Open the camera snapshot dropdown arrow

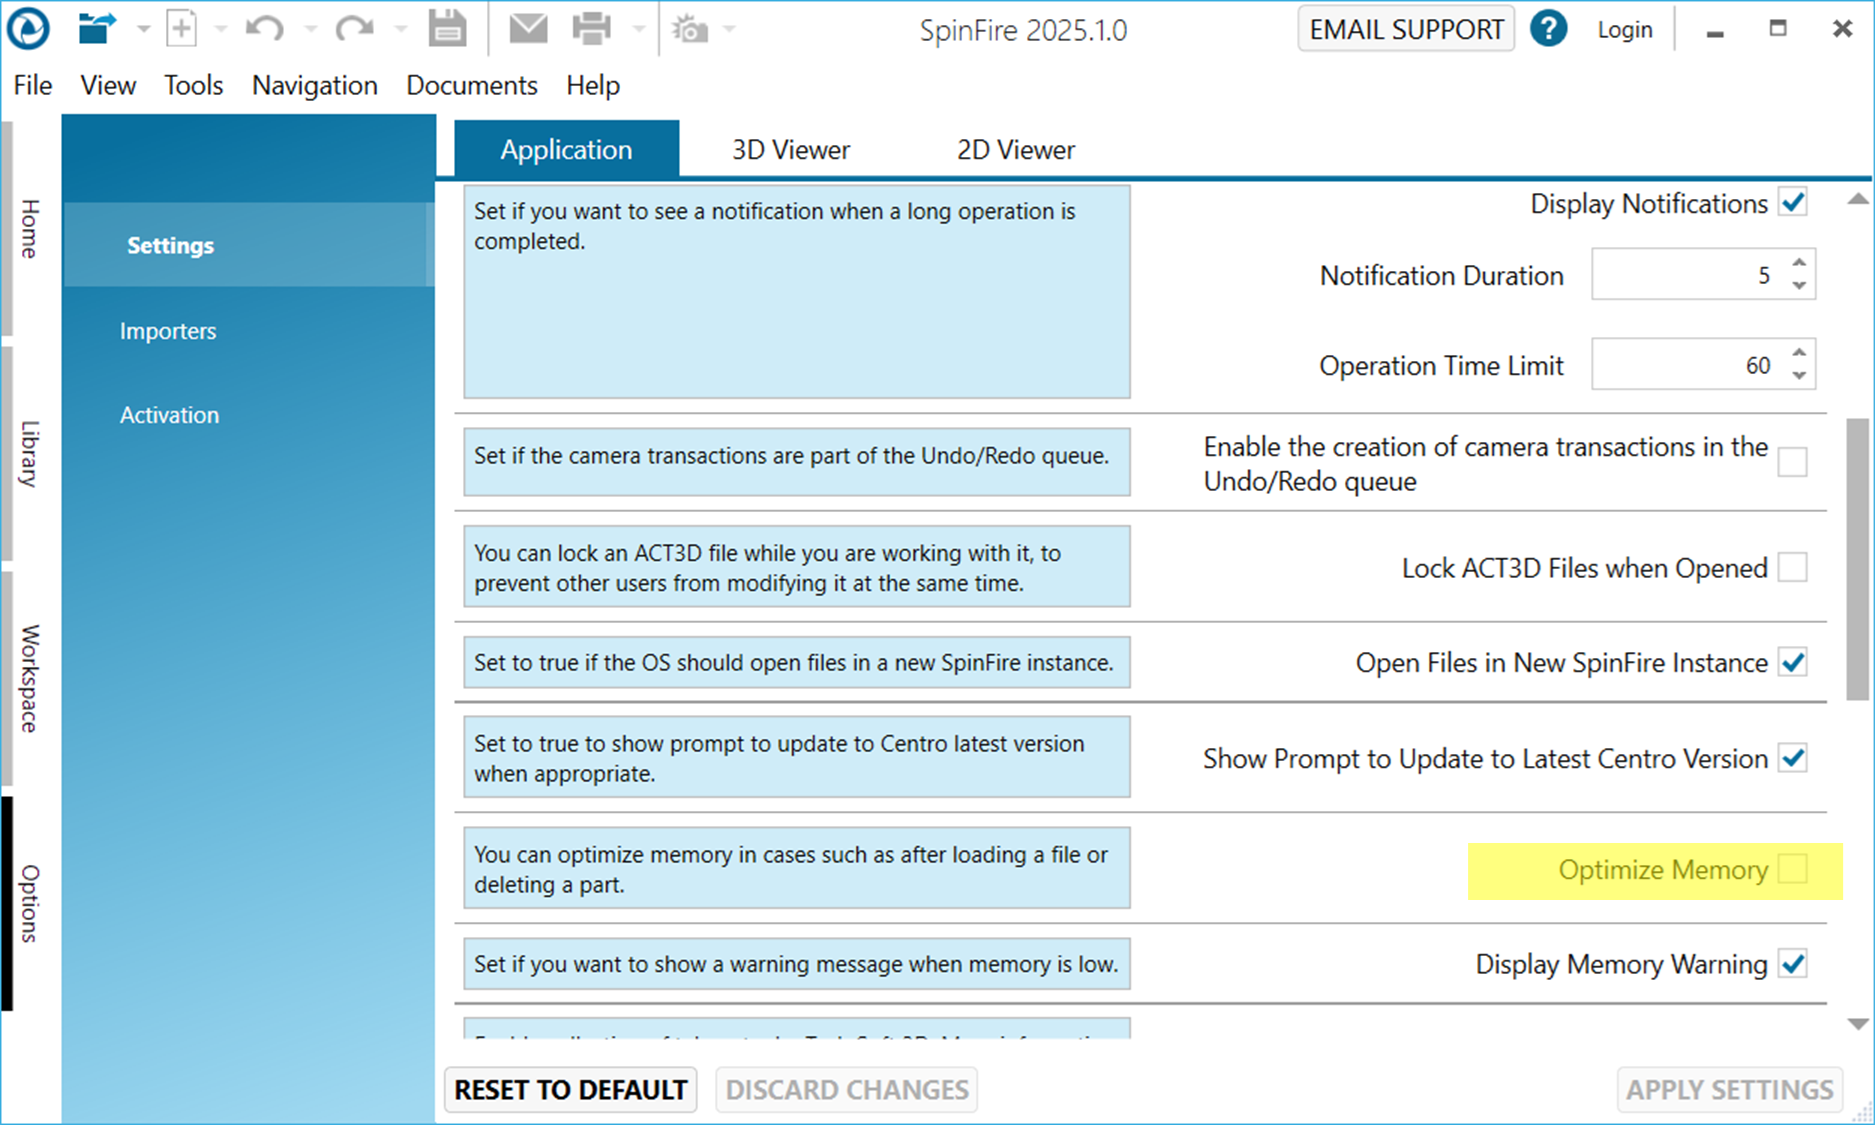click(729, 30)
